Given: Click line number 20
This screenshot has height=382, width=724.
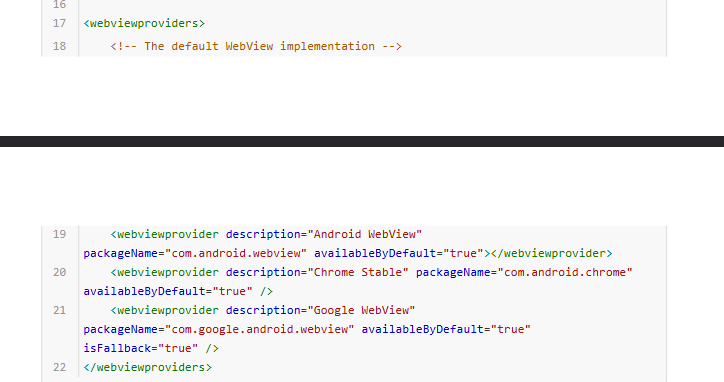Looking at the screenshot, I should [60, 272].
